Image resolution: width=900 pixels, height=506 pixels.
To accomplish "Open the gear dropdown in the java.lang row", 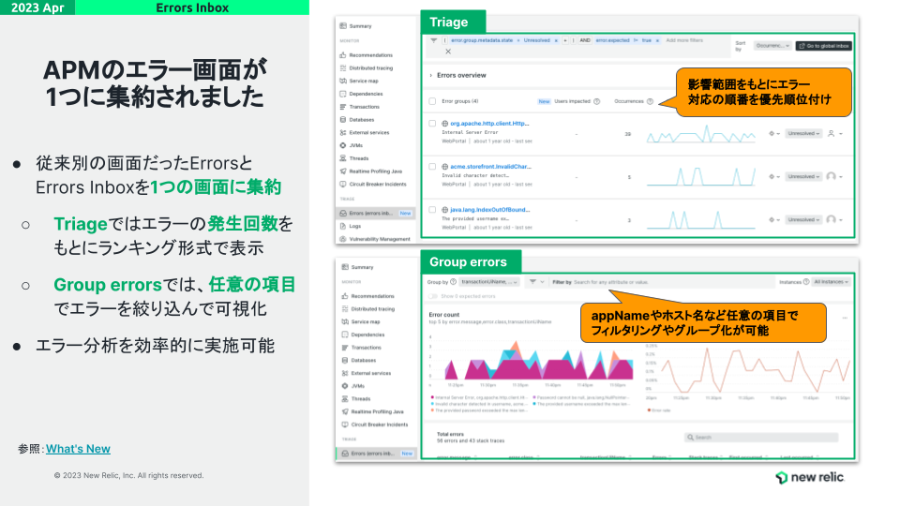I will tap(774, 219).
